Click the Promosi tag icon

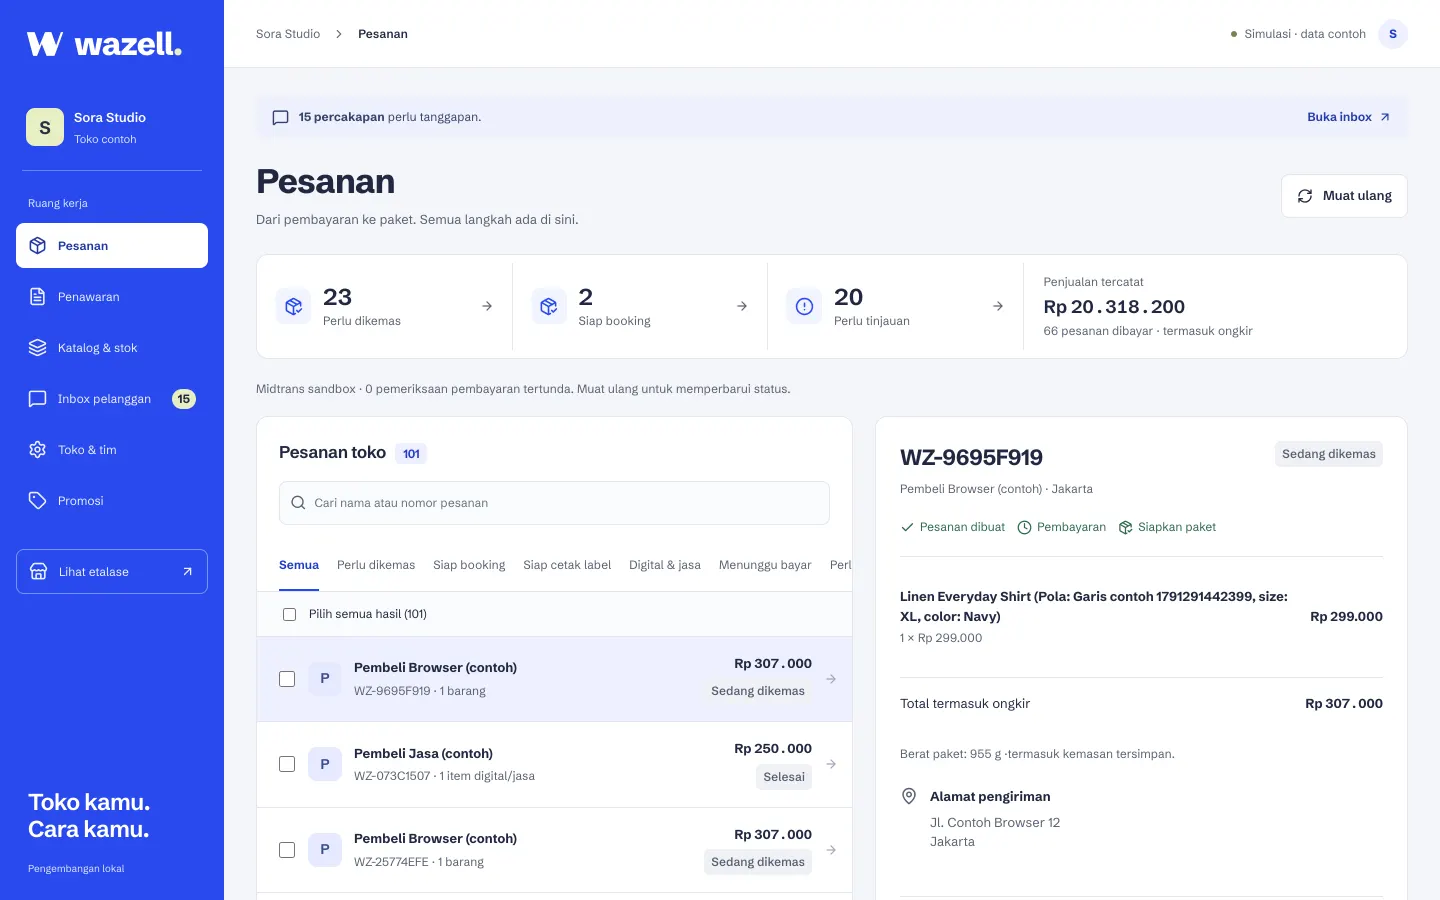pyautogui.click(x=38, y=501)
